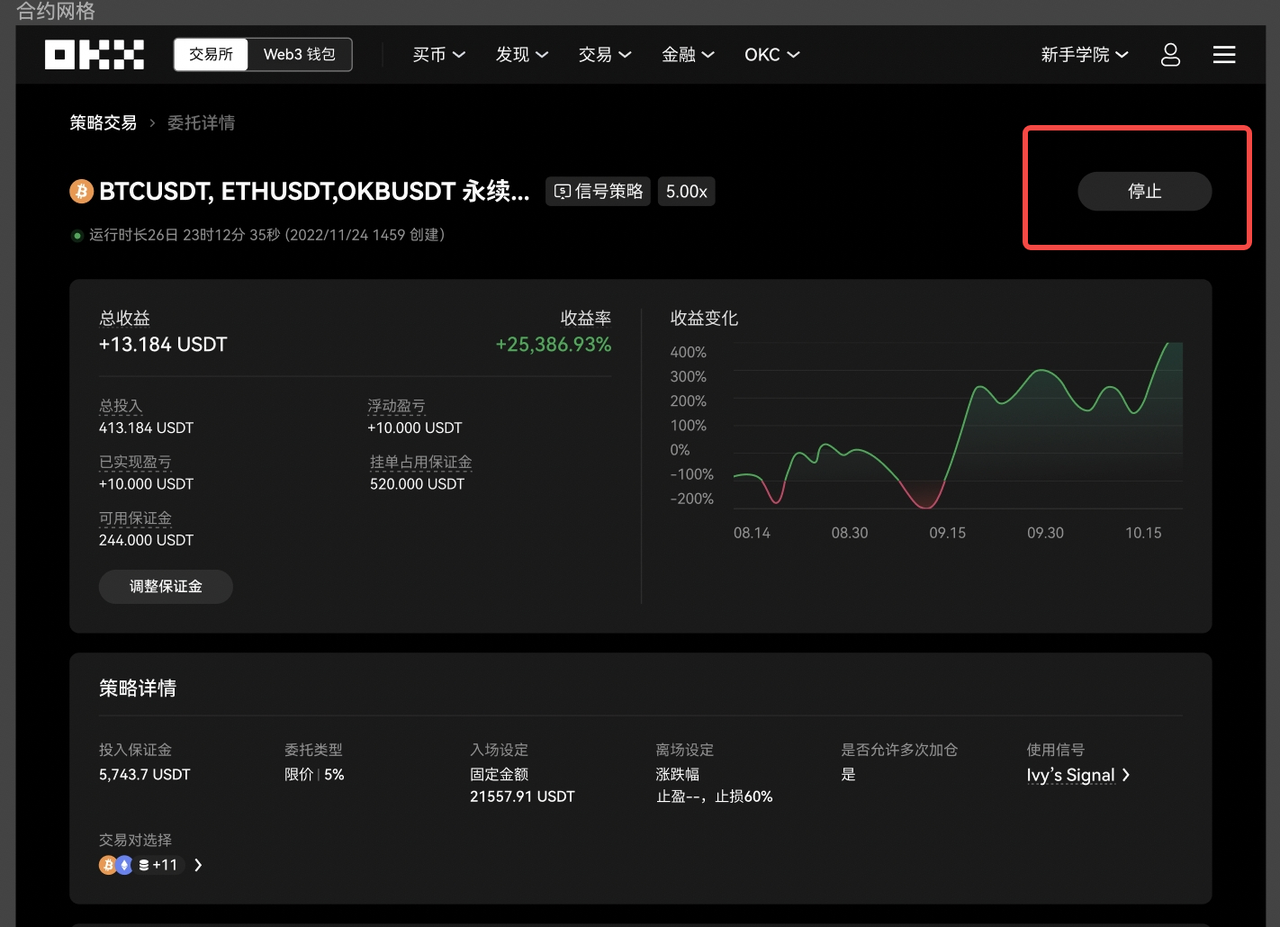Expand trading pairs via the right chevron

pyautogui.click(x=197, y=864)
